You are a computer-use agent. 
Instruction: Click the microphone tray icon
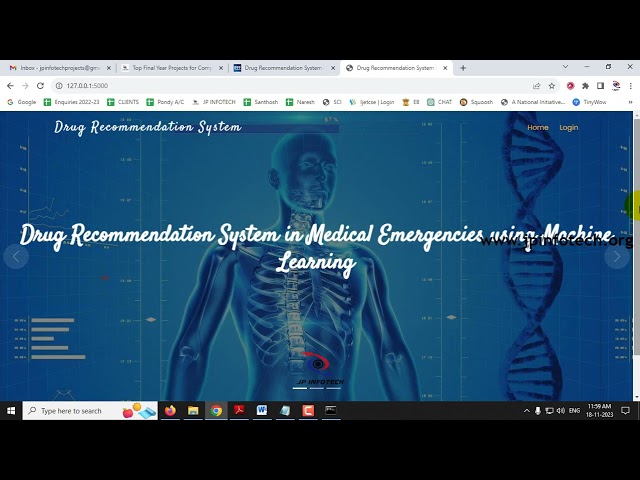538,411
